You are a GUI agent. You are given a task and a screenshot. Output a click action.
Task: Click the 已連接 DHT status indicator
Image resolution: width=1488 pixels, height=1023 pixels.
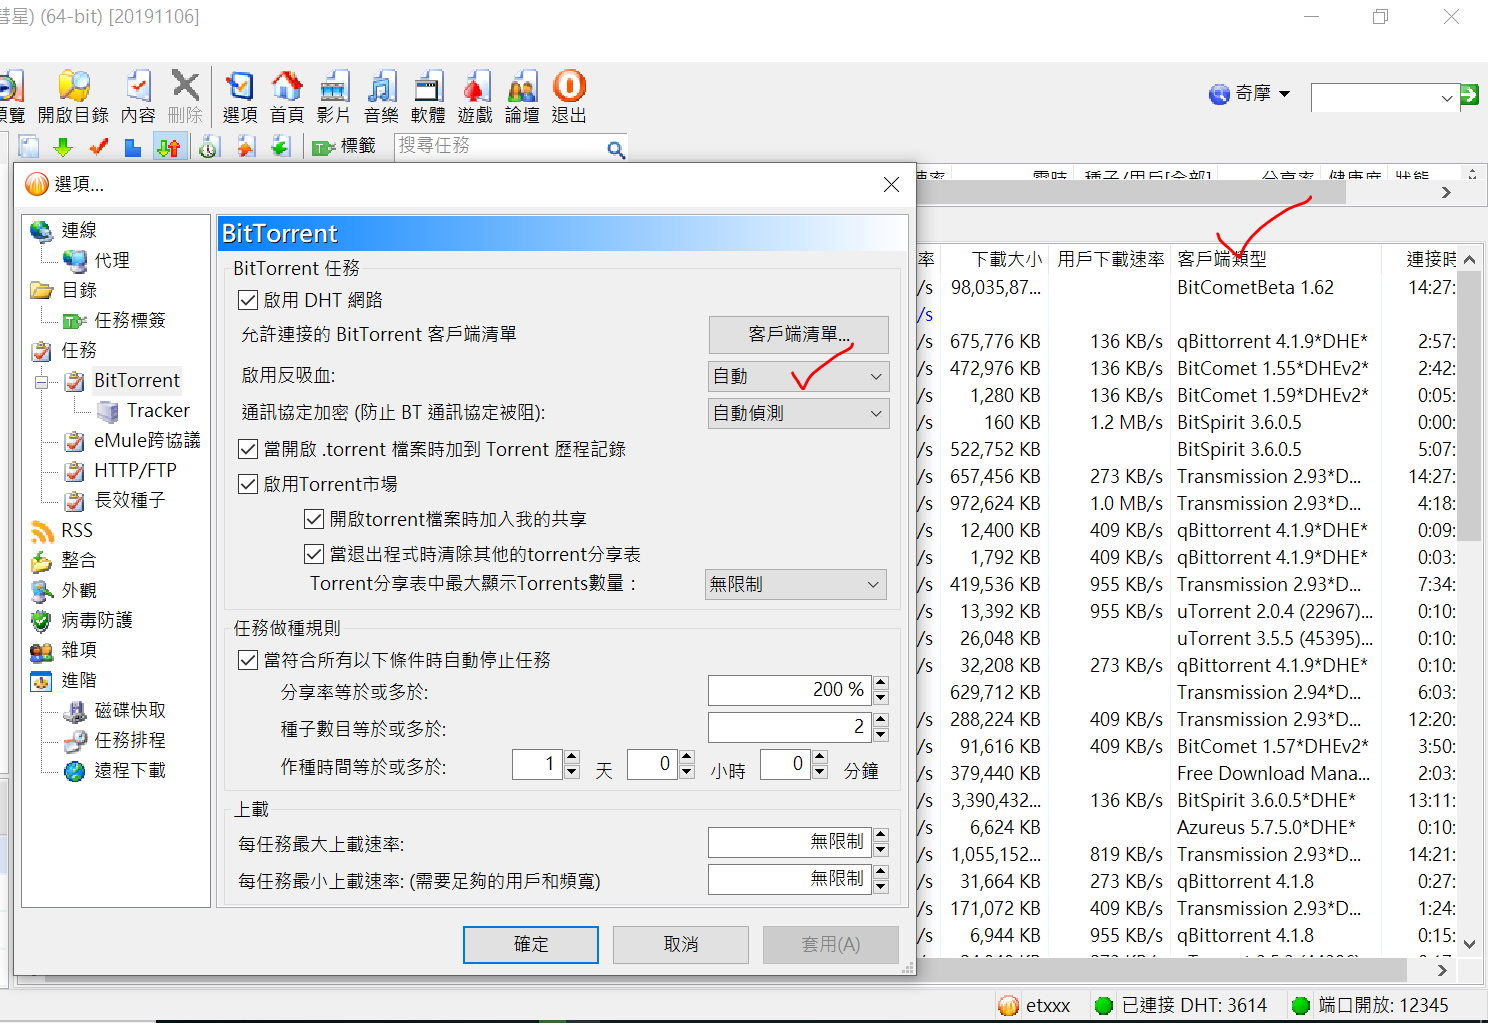[x=1181, y=1005]
